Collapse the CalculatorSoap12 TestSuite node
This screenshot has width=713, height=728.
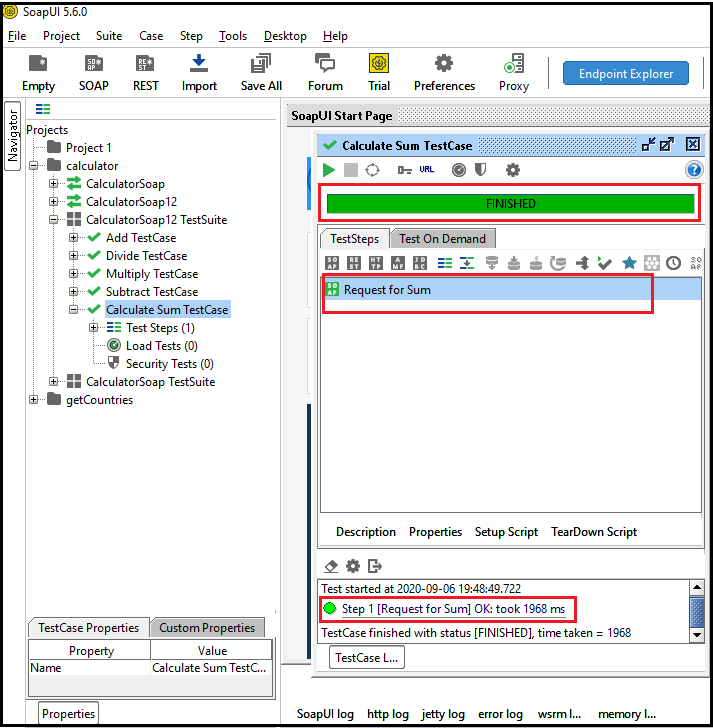coord(53,220)
